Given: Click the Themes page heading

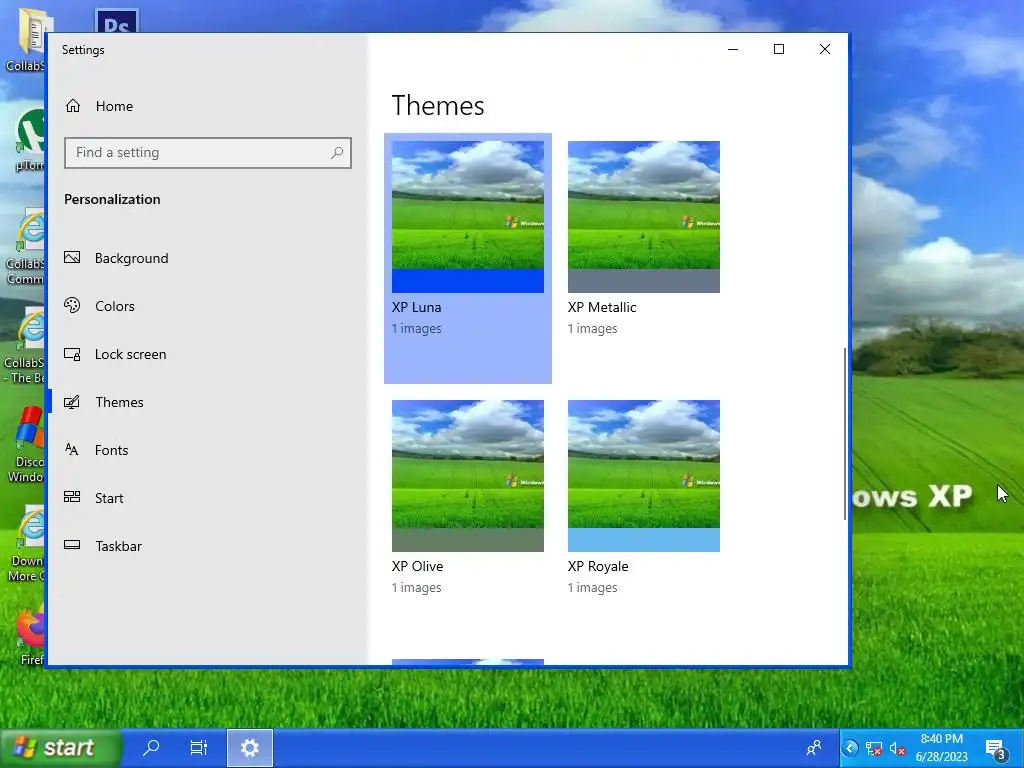Looking at the screenshot, I should [438, 105].
